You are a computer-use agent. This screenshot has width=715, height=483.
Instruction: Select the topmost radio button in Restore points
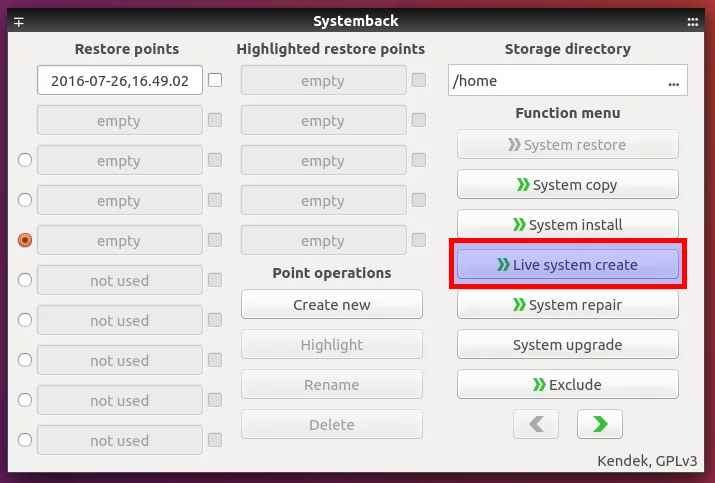click(25, 160)
